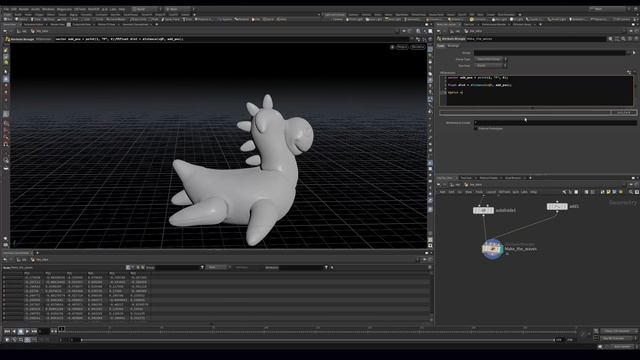Toggle blue display flag icon in network toolbar
Image resolution: width=640 pixels, height=360 pixels.
pyautogui.click(x=615, y=192)
